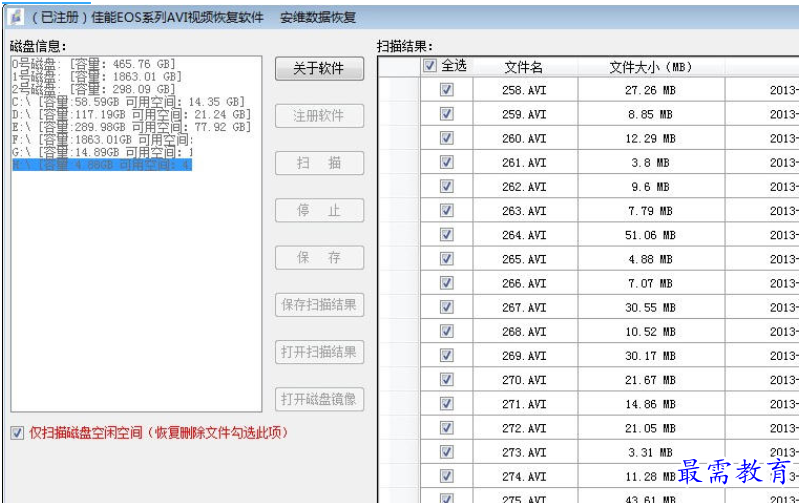799x503 pixels.
Task: Uncheck the checkbox for 263.AVI
Action: 446,210
